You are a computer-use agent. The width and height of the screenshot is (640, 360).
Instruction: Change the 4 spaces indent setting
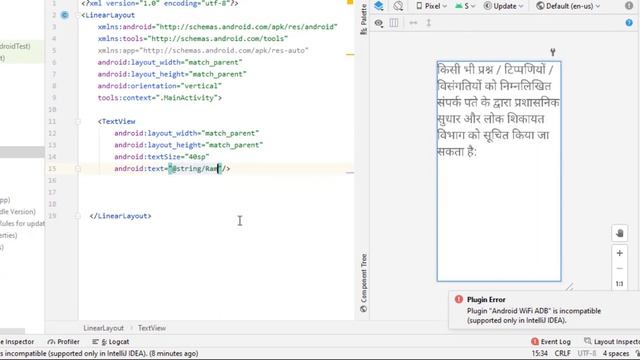616,353
